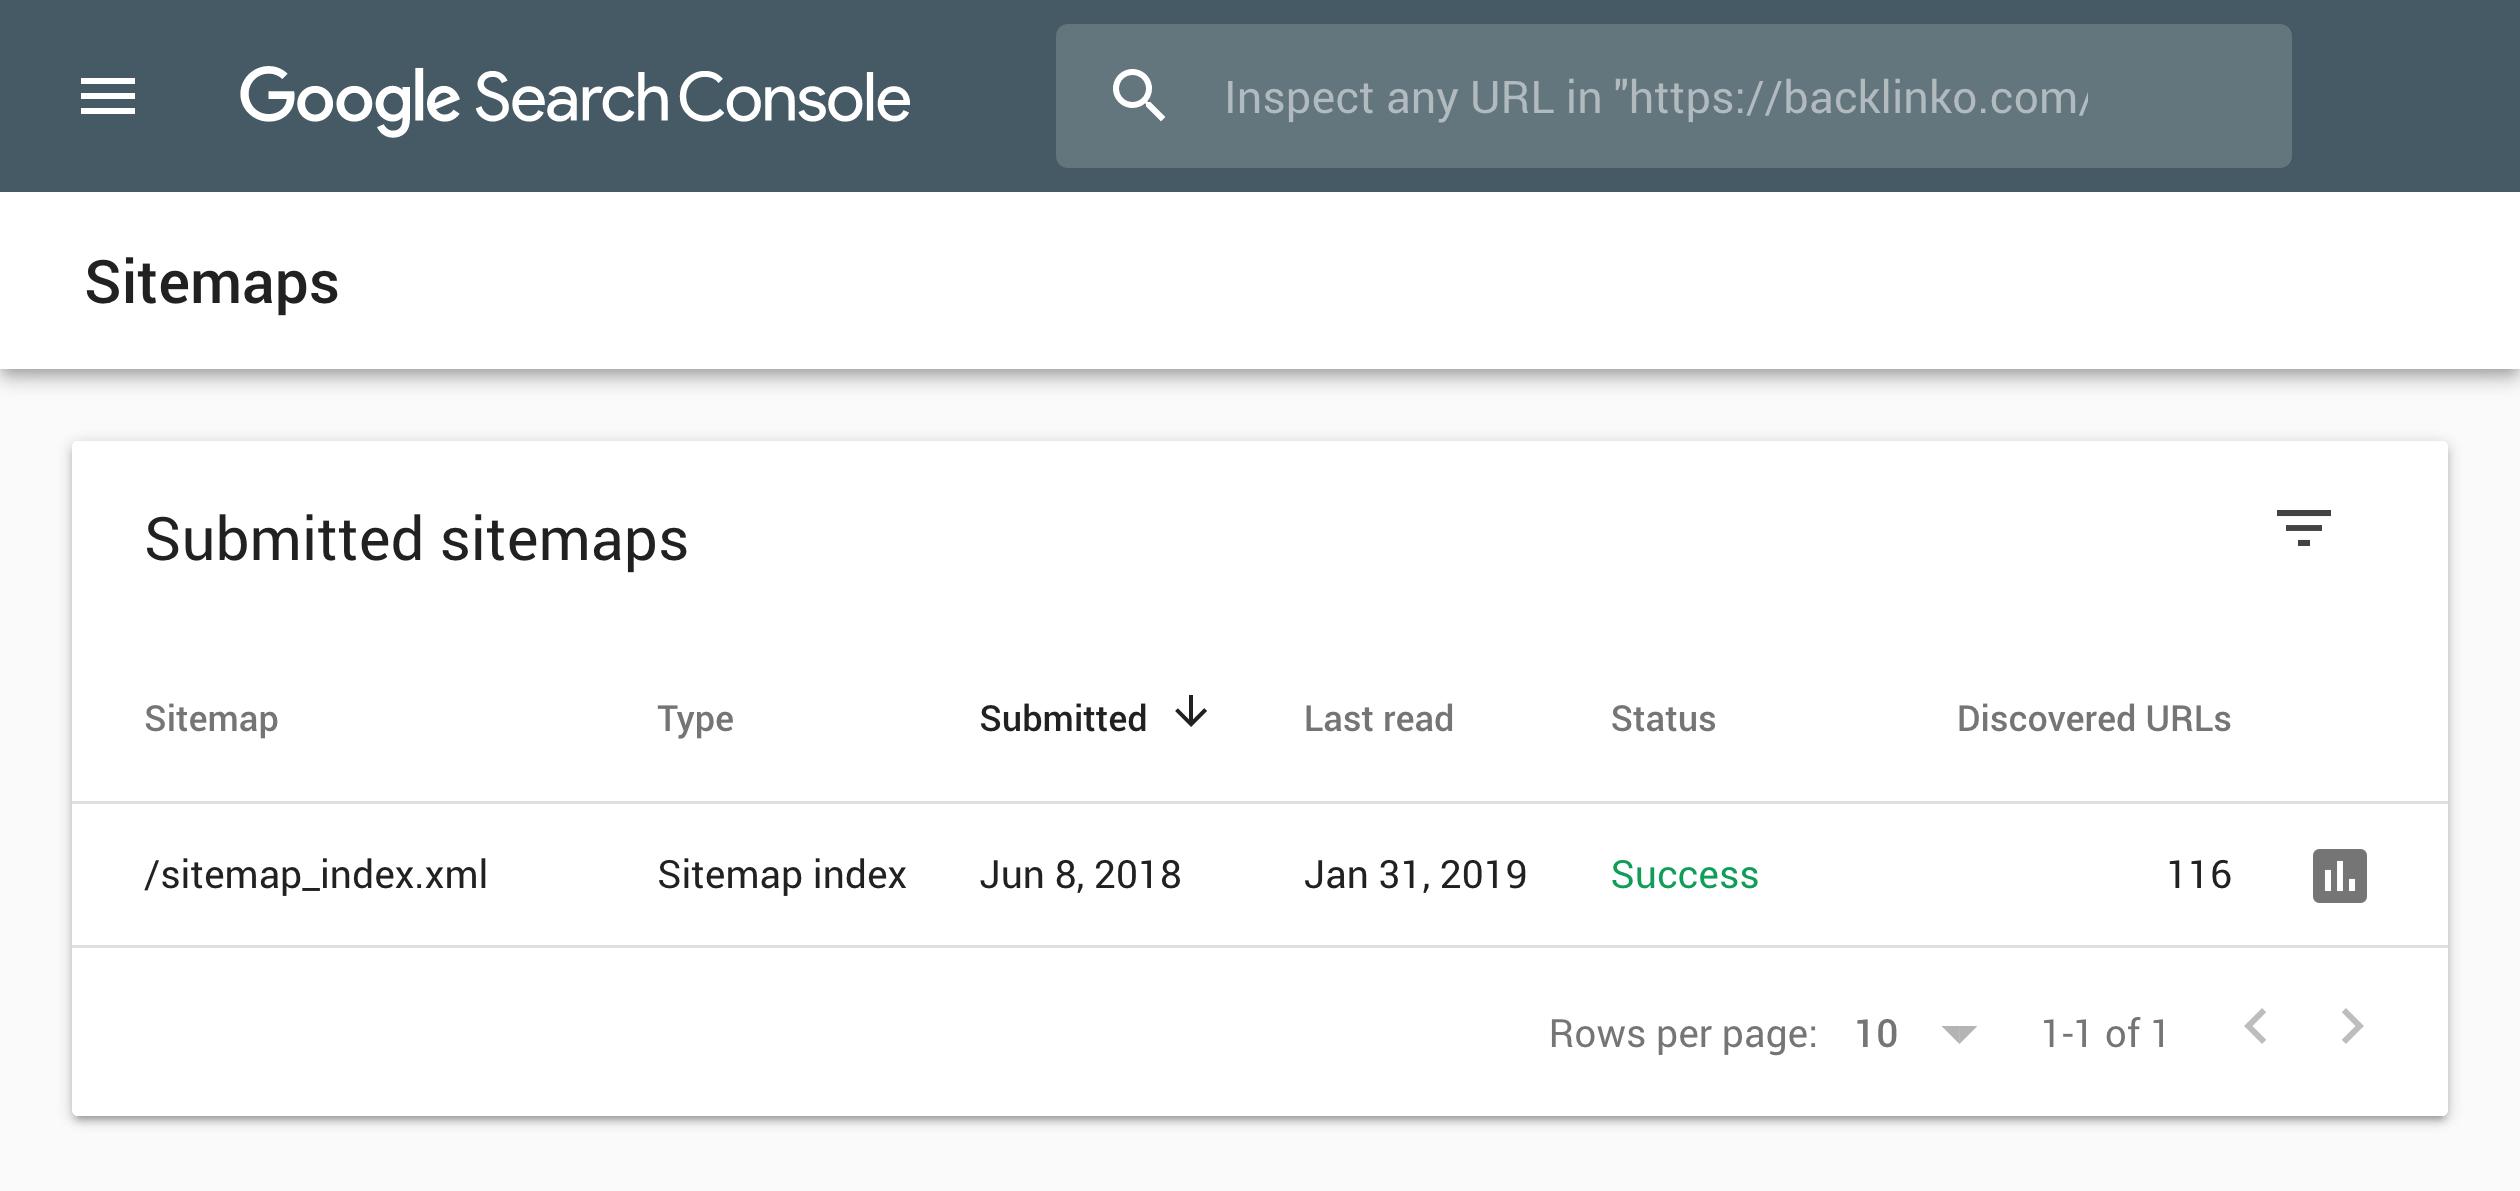Screen dimensions: 2520x1191
Task: Click the hamburger menu icon top left
Action: click(x=104, y=96)
